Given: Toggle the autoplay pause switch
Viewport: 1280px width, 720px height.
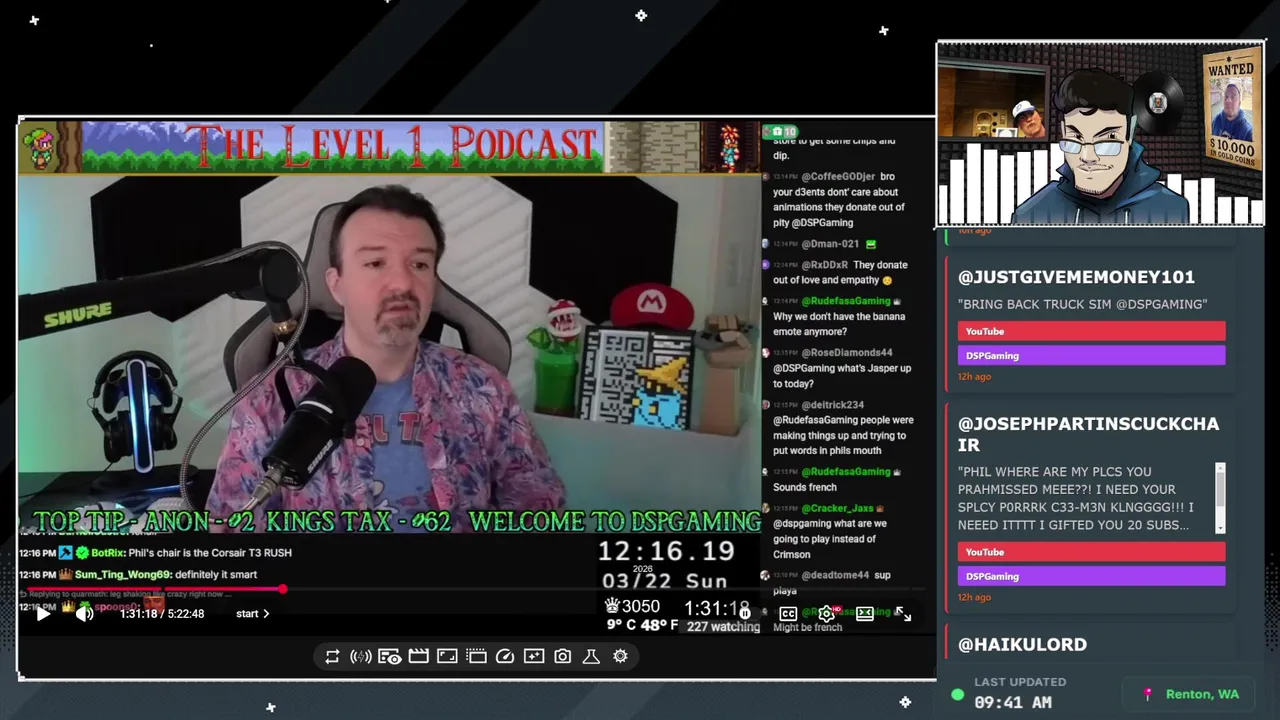Looking at the screenshot, I should point(743,613).
